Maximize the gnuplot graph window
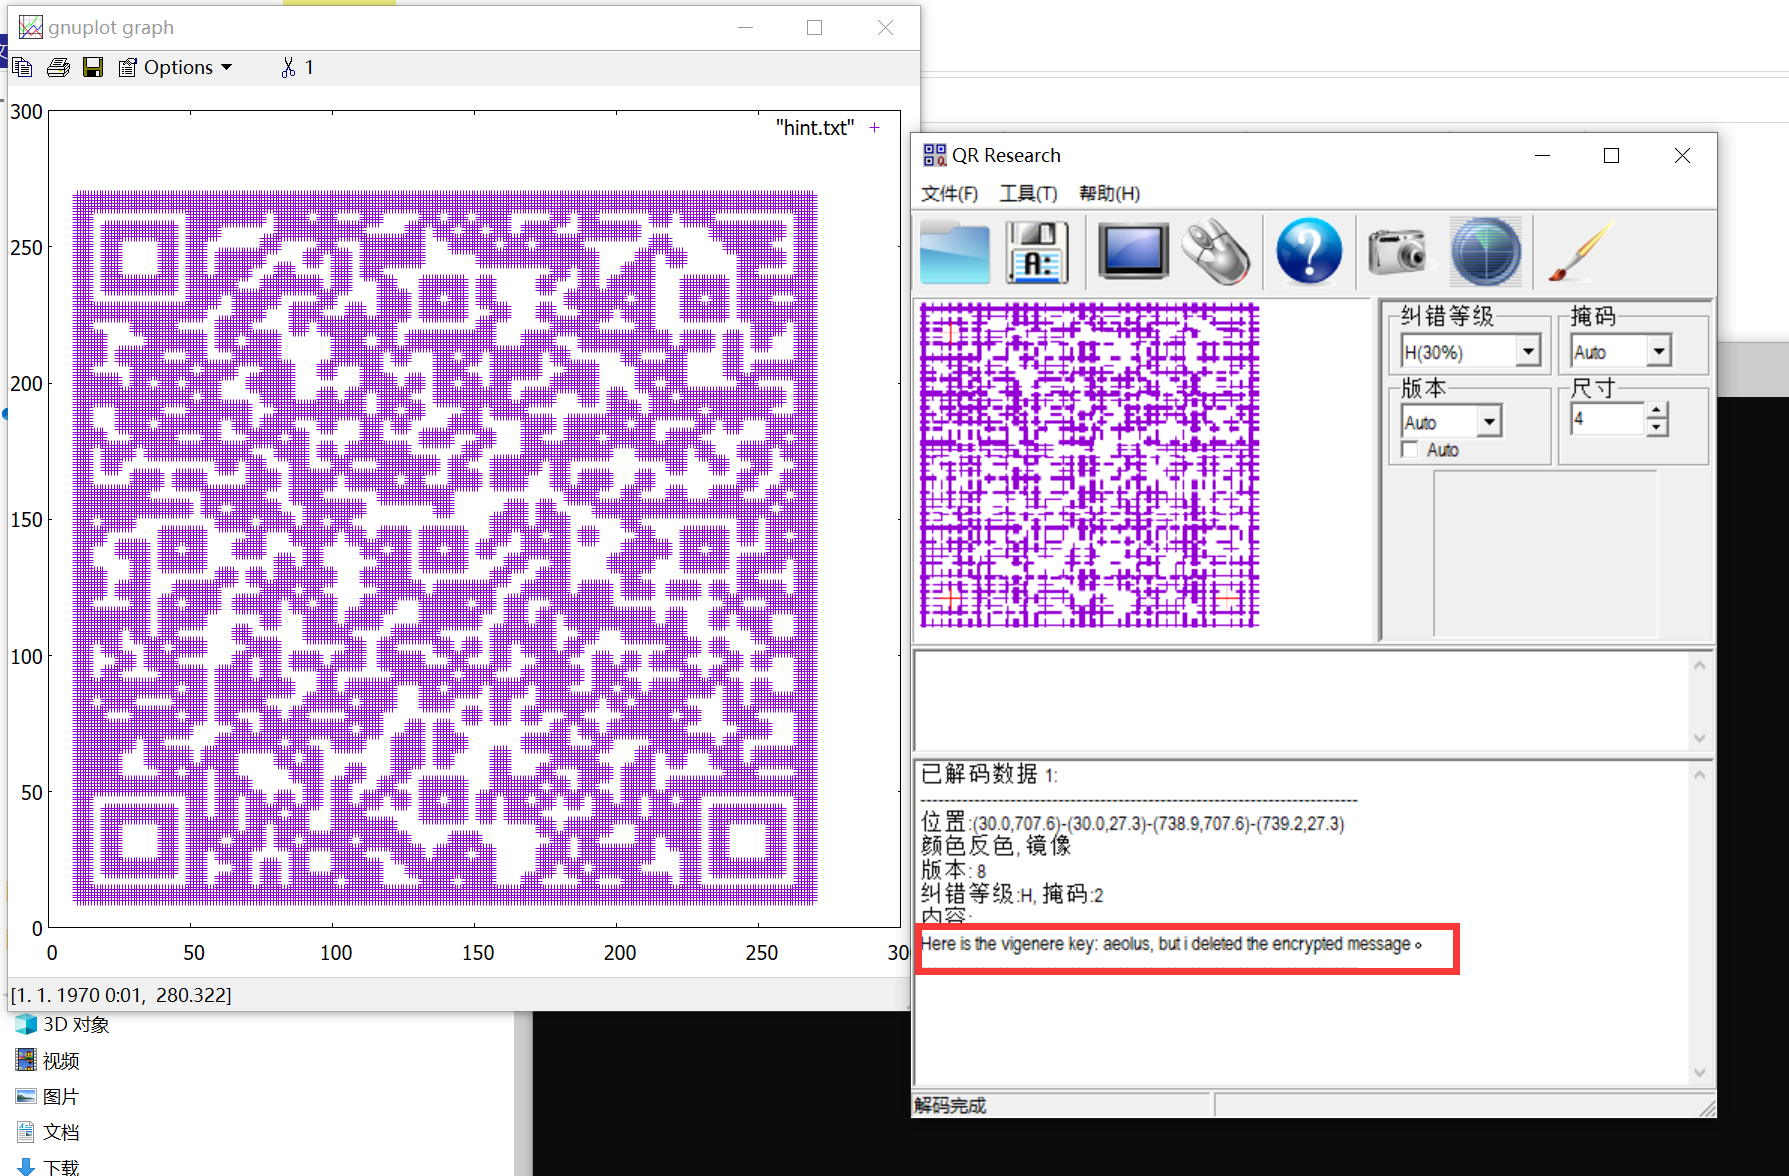1789x1176 pixels. (x=814, y=27)
